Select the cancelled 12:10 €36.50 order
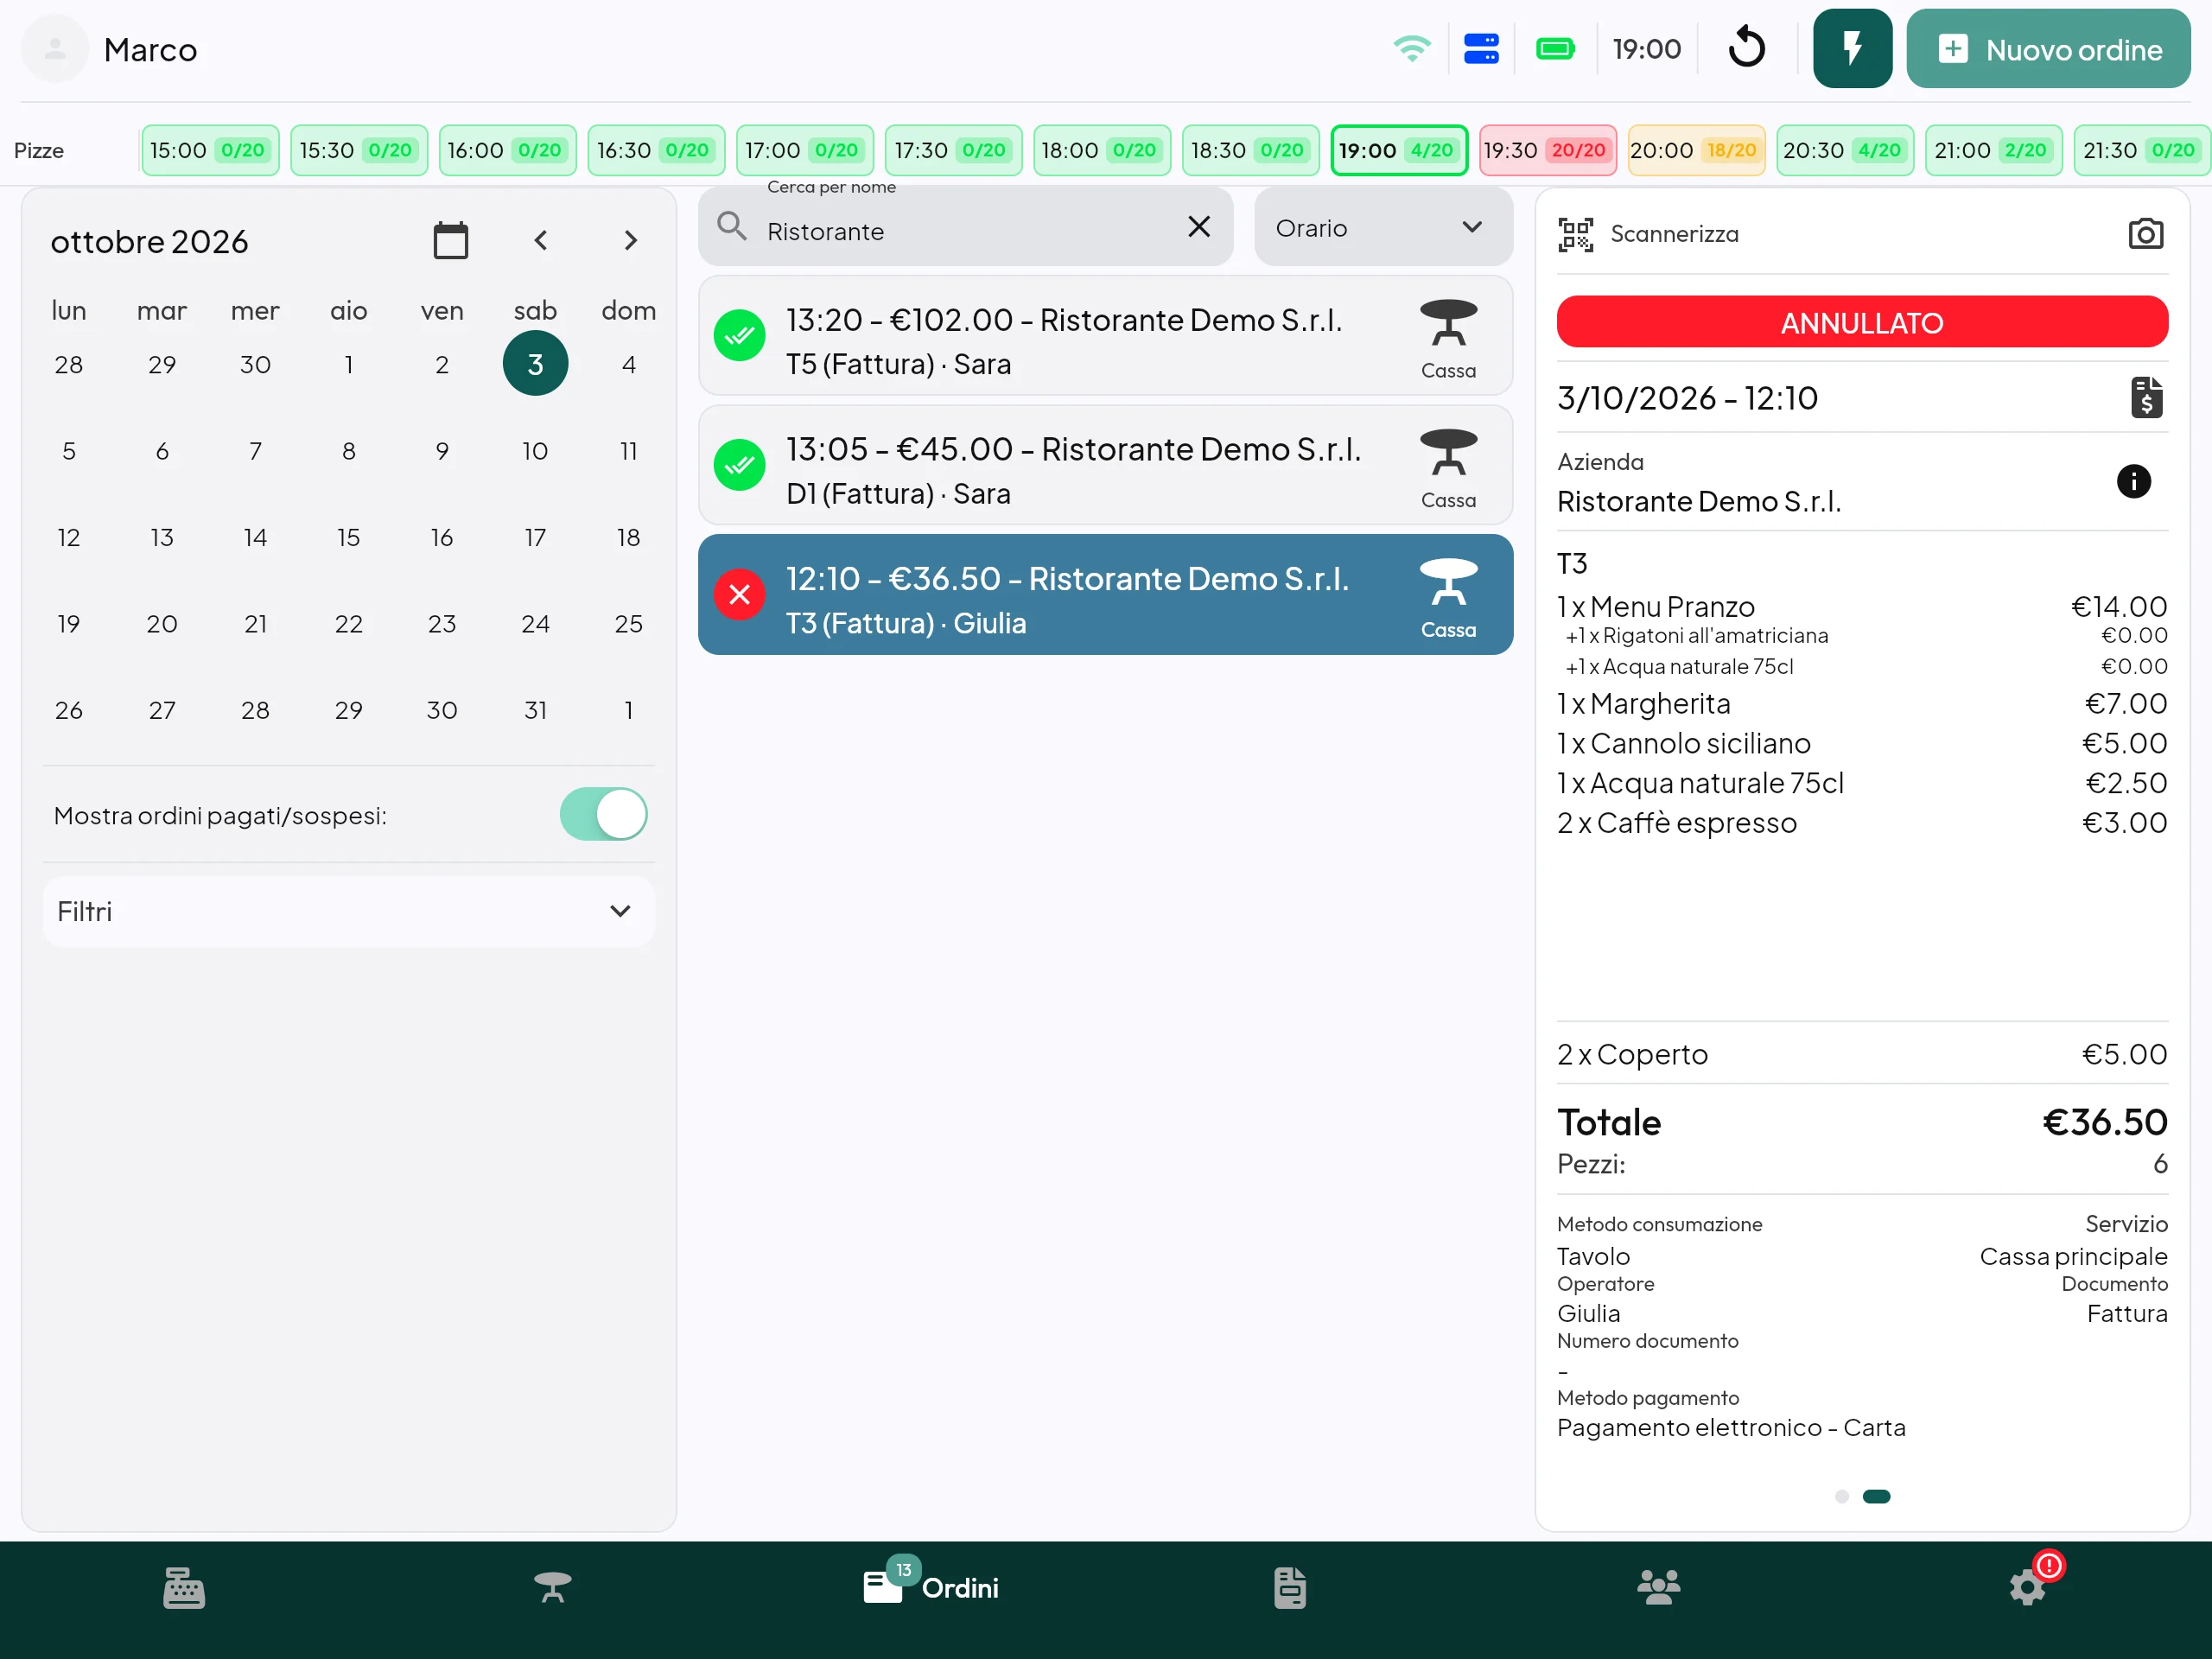 click(1105, 594)
